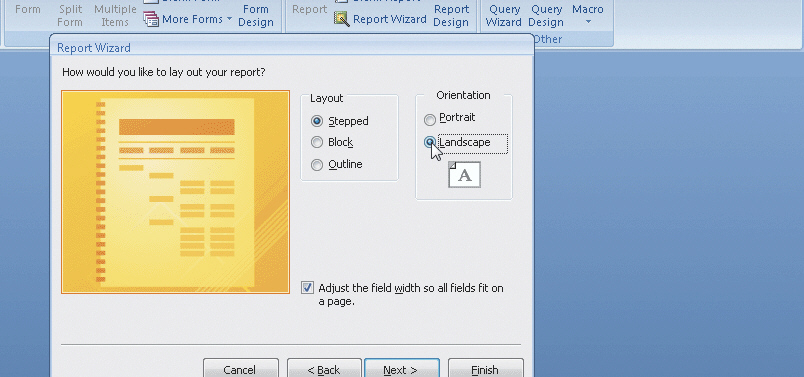The image size is (804, 377).
Task: Click the Multiple Items ribbon button
Action: point(115,15)
